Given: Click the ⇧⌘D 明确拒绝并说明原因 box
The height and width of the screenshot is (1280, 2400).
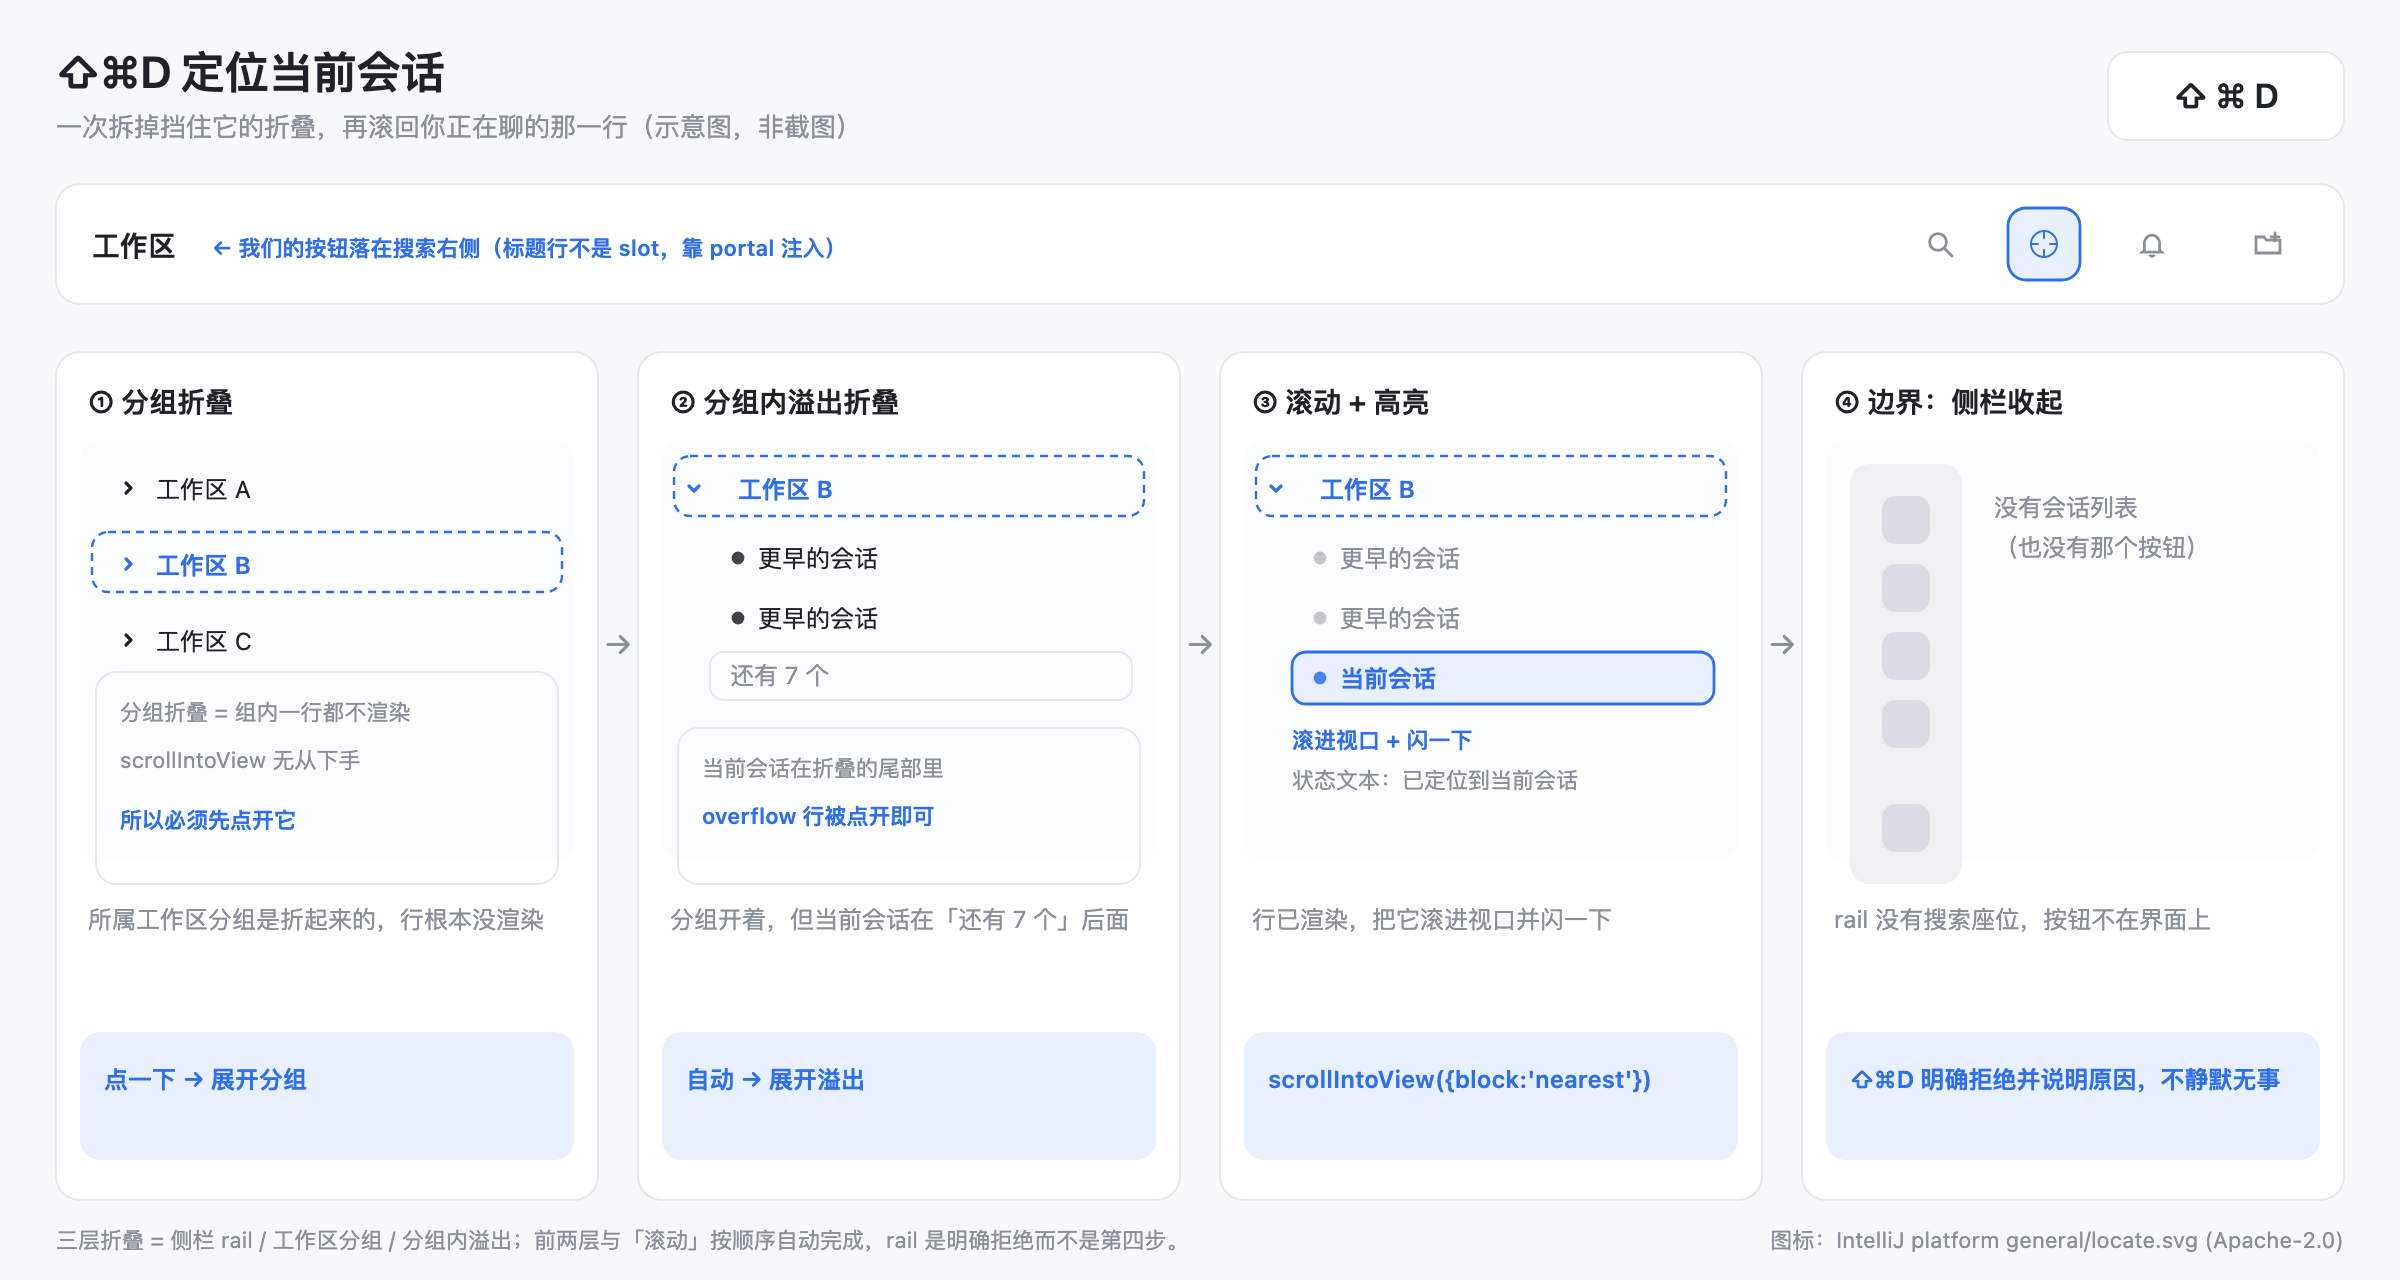Looking at the screenshot, I should pyautogui.click(x=2072, y=1095).
